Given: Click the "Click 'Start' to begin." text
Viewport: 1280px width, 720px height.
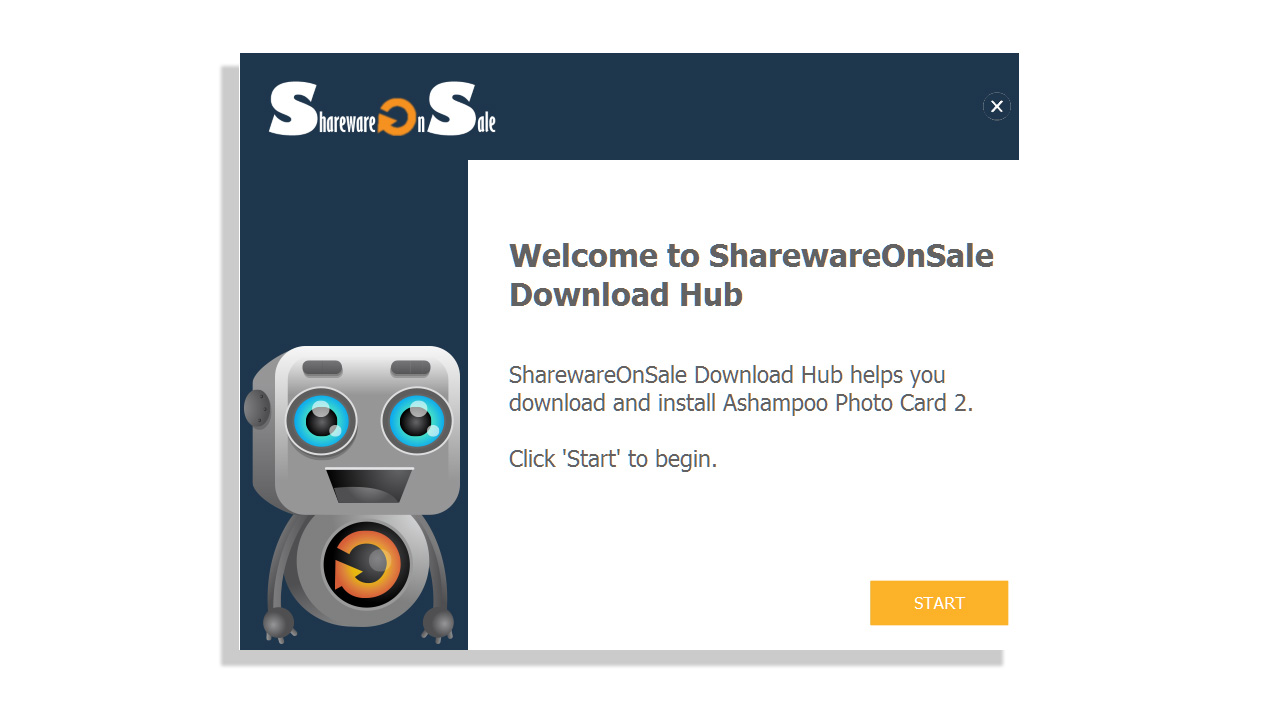Looking at the screenshot, I should click(x=613, y=459).
